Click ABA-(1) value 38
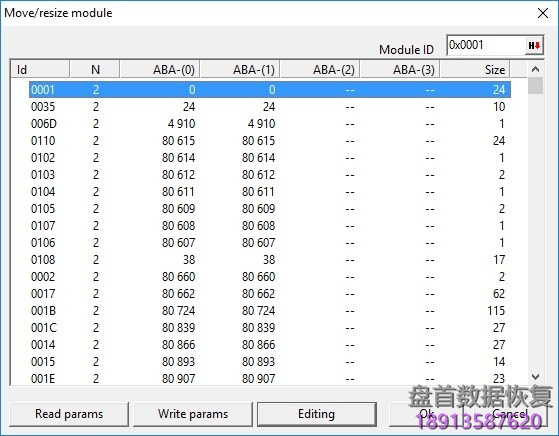Image resolution: width=559 pixels, height=436 pixels. [x=269, y=260]
